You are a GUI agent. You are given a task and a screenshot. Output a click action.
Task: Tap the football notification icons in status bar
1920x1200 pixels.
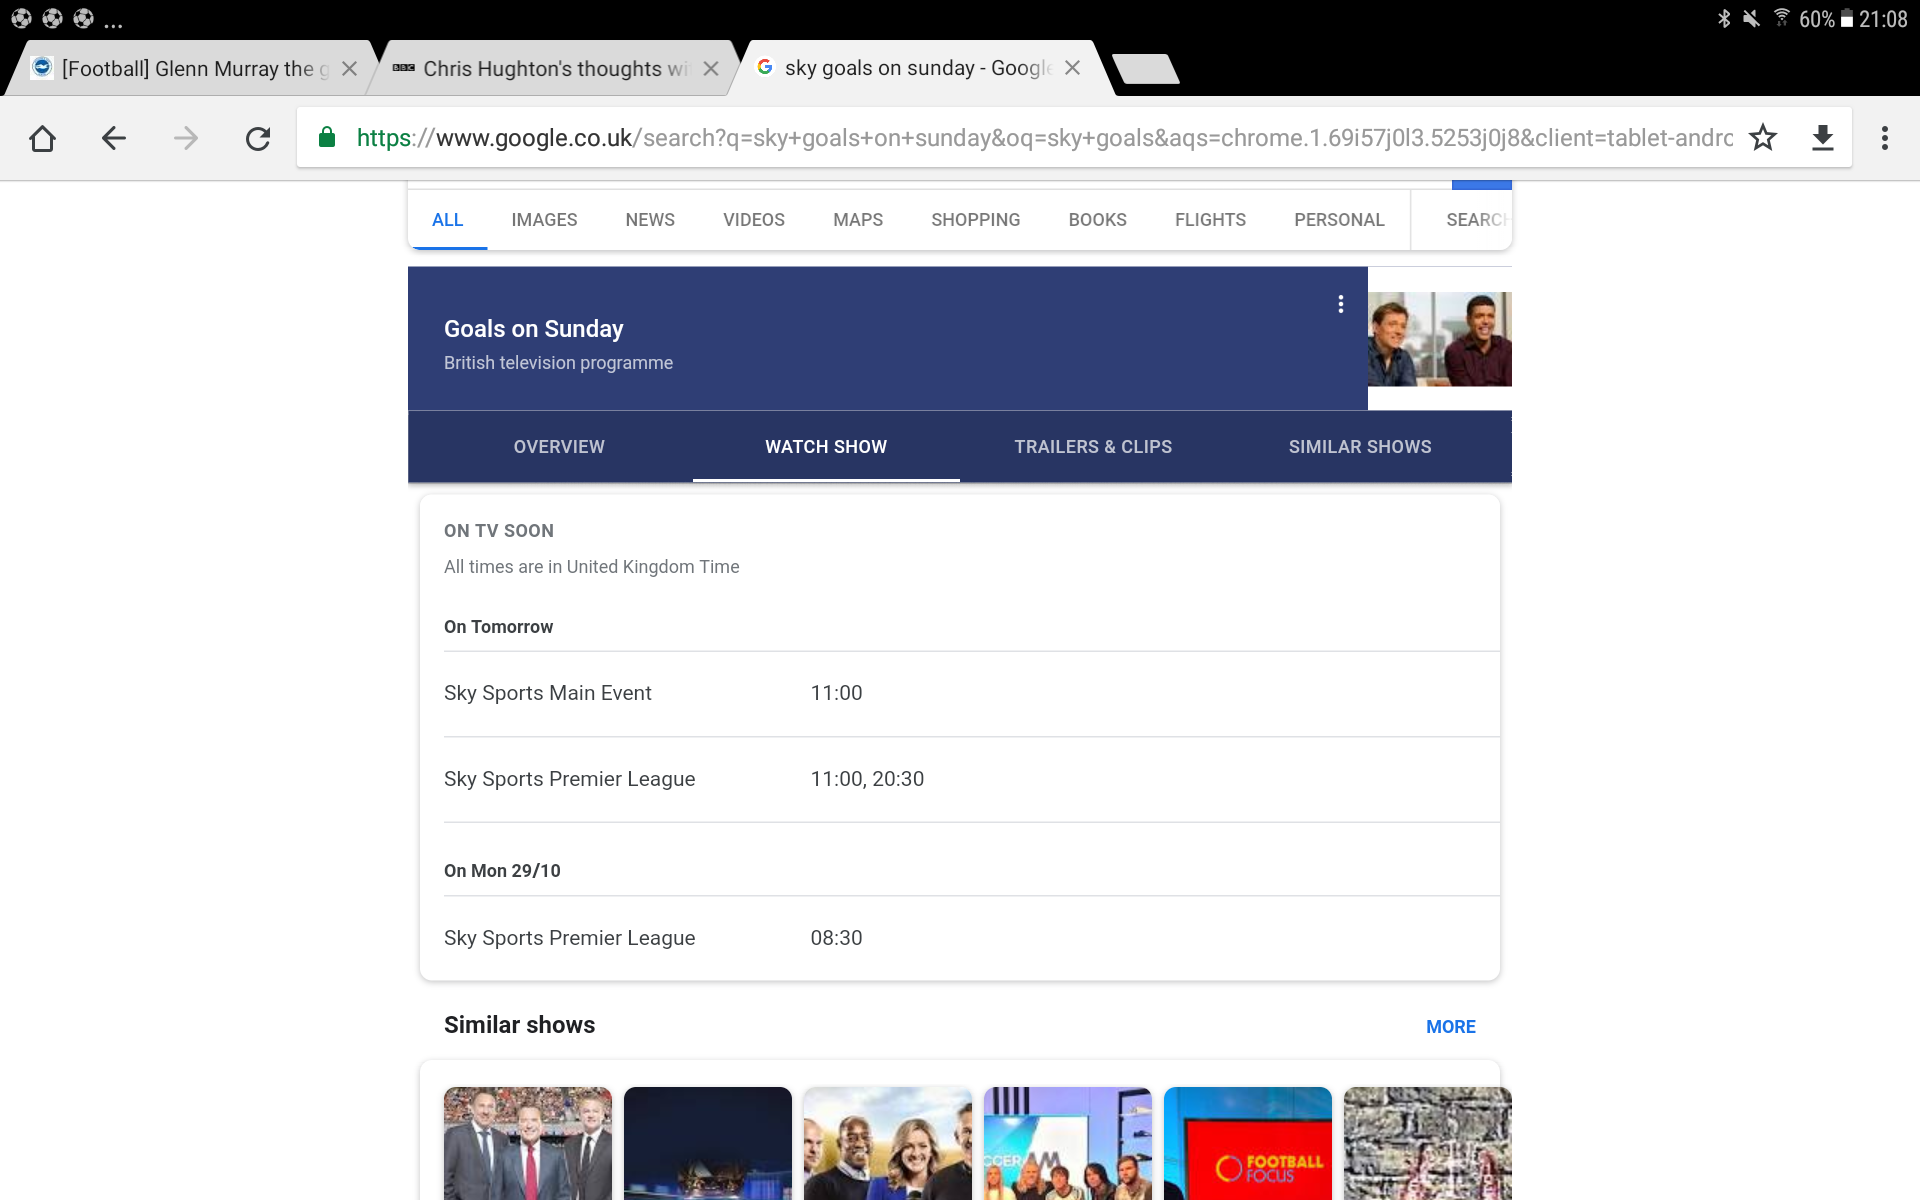click(x=52, y=18)
